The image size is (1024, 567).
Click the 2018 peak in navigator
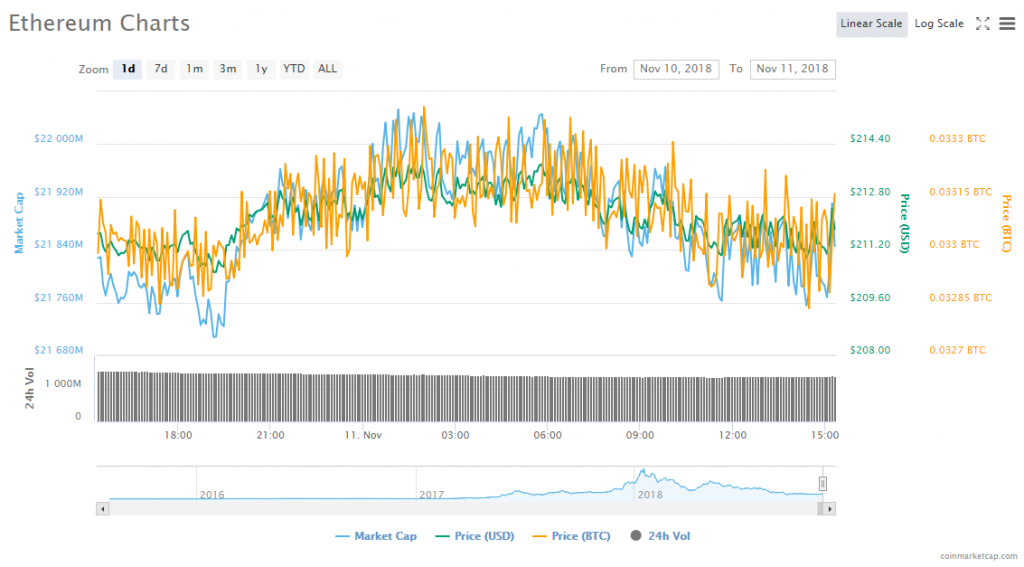(x=643, y=471)
